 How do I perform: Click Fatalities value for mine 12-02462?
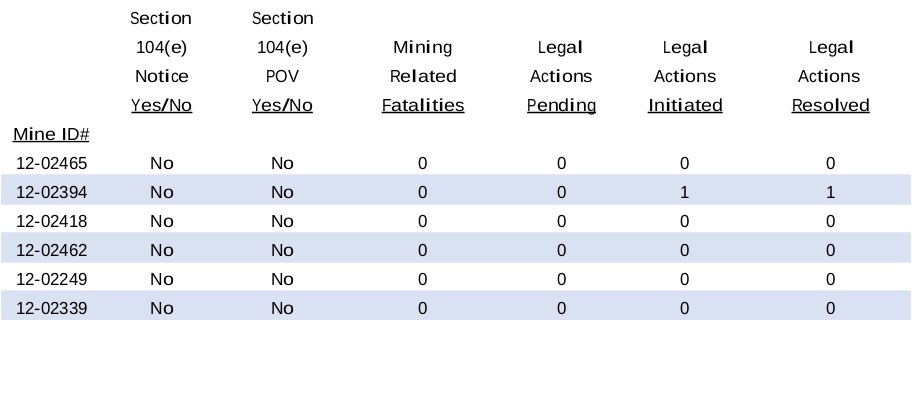[x=423, y=250]
